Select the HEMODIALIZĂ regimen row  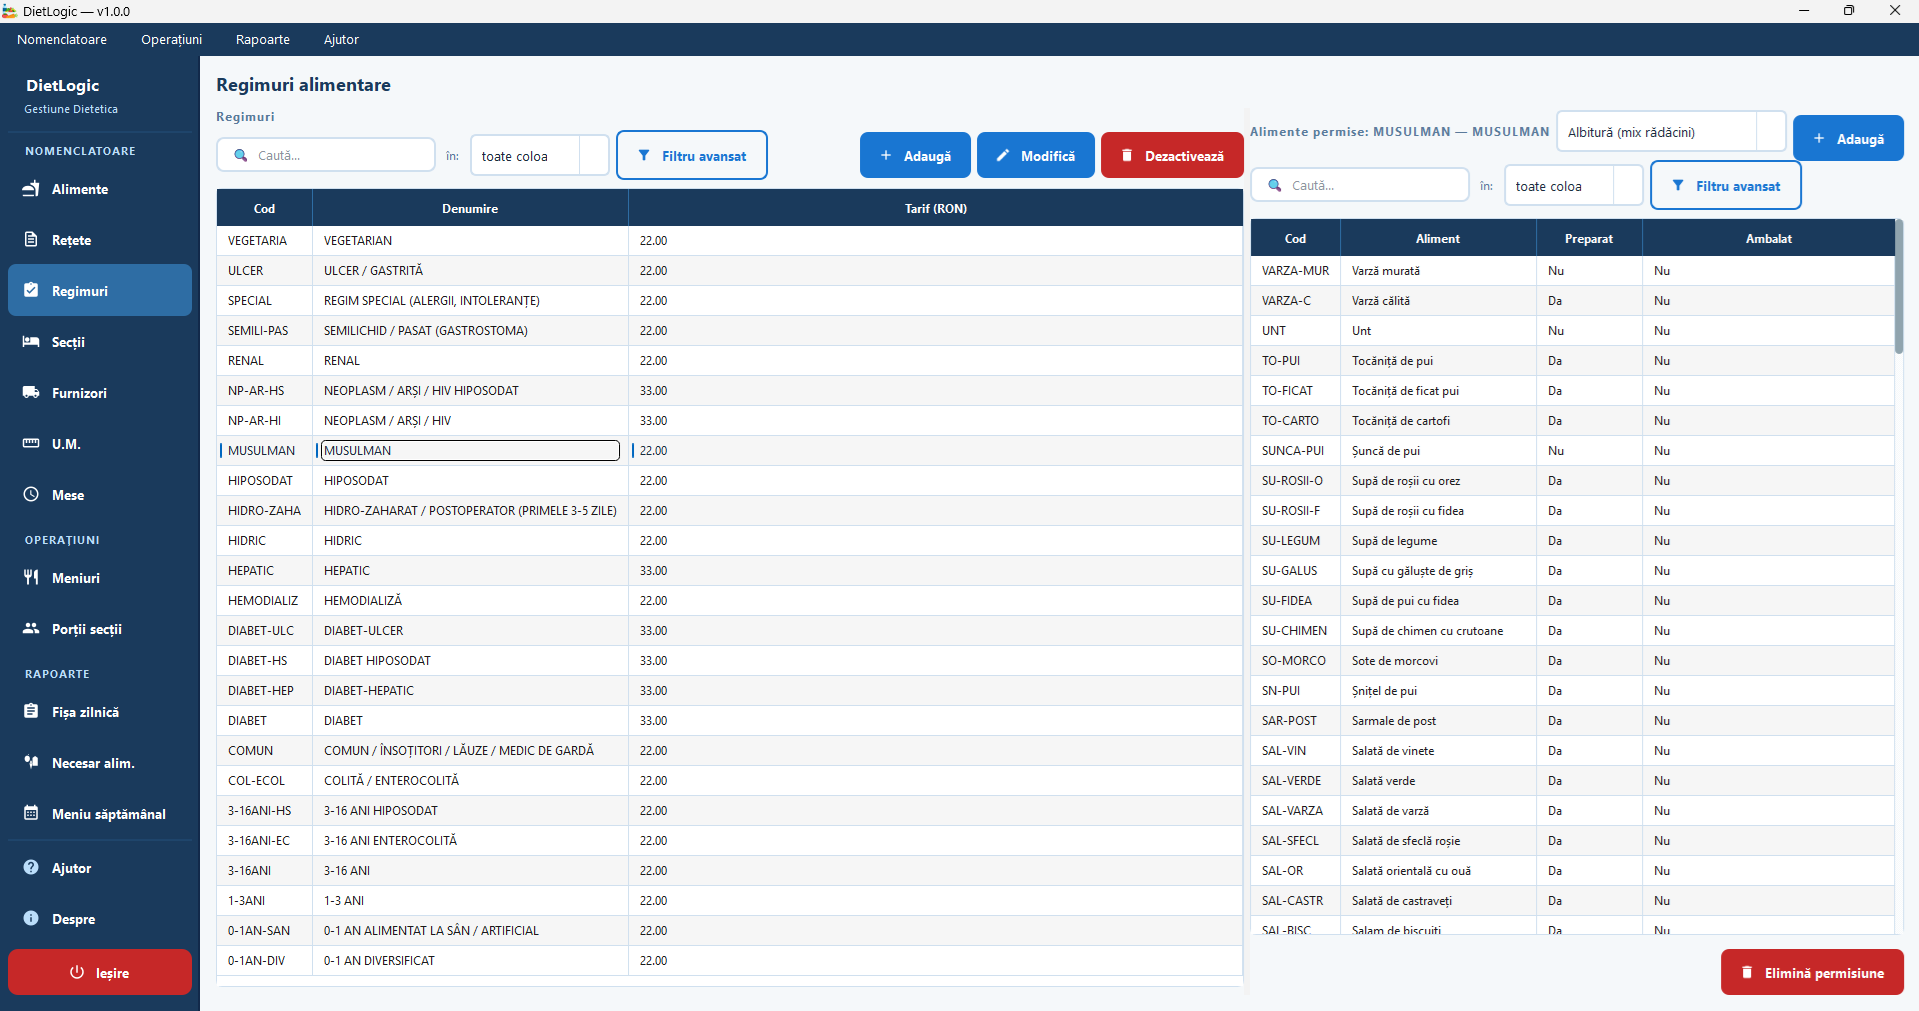point(730,601)
